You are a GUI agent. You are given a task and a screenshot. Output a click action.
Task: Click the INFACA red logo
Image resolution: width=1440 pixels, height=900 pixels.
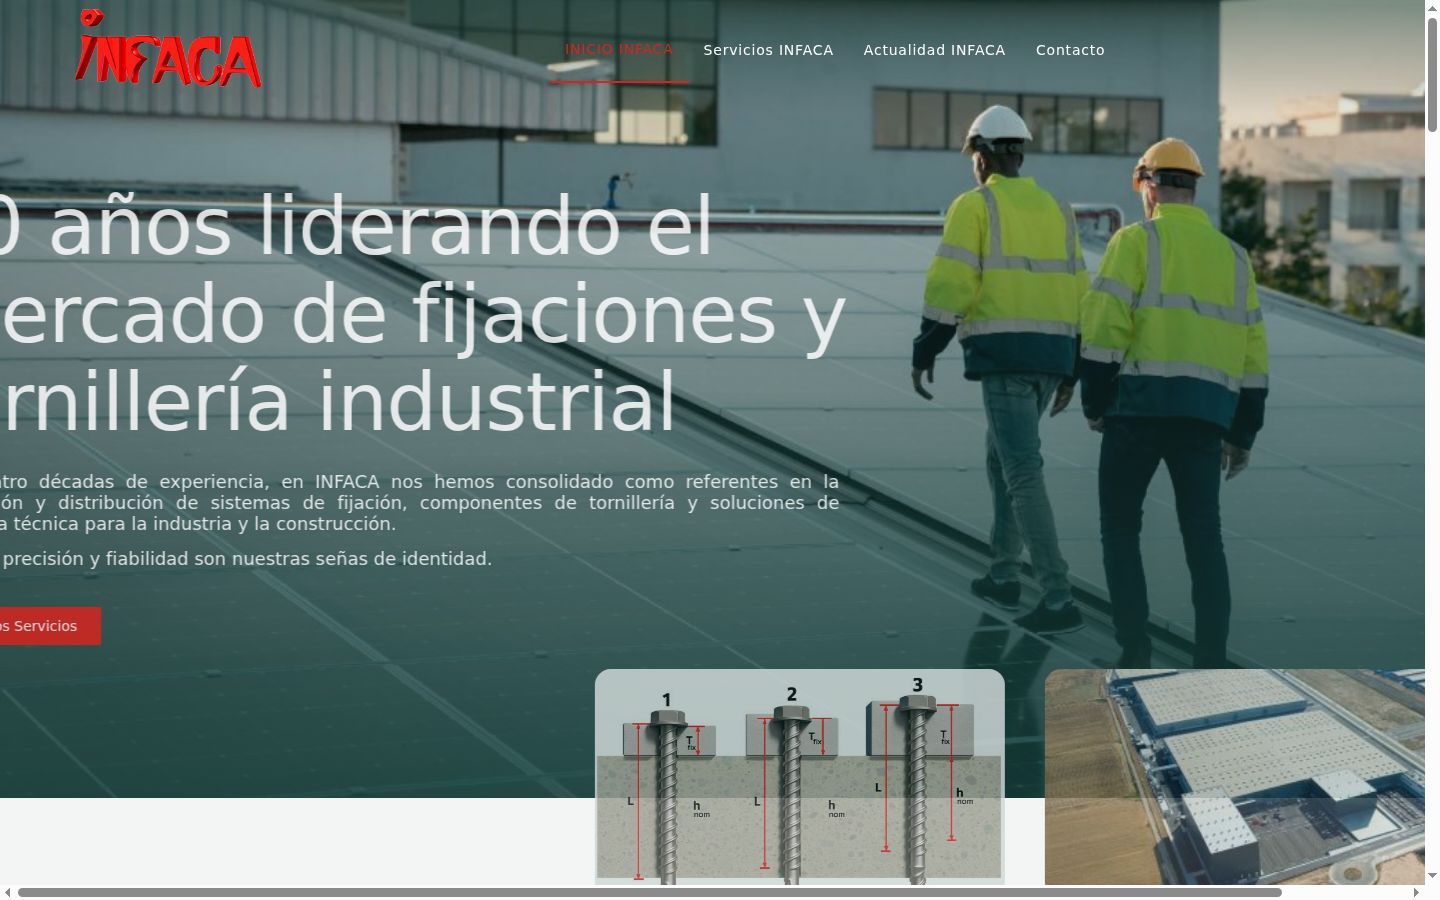click(168, 48)
